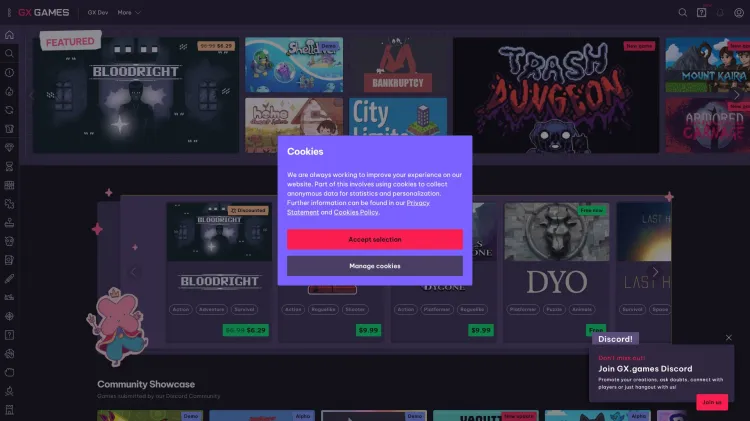Click the Manage cookies button
The width and height of the screenshot is (750, 421).
pos(375,266)
